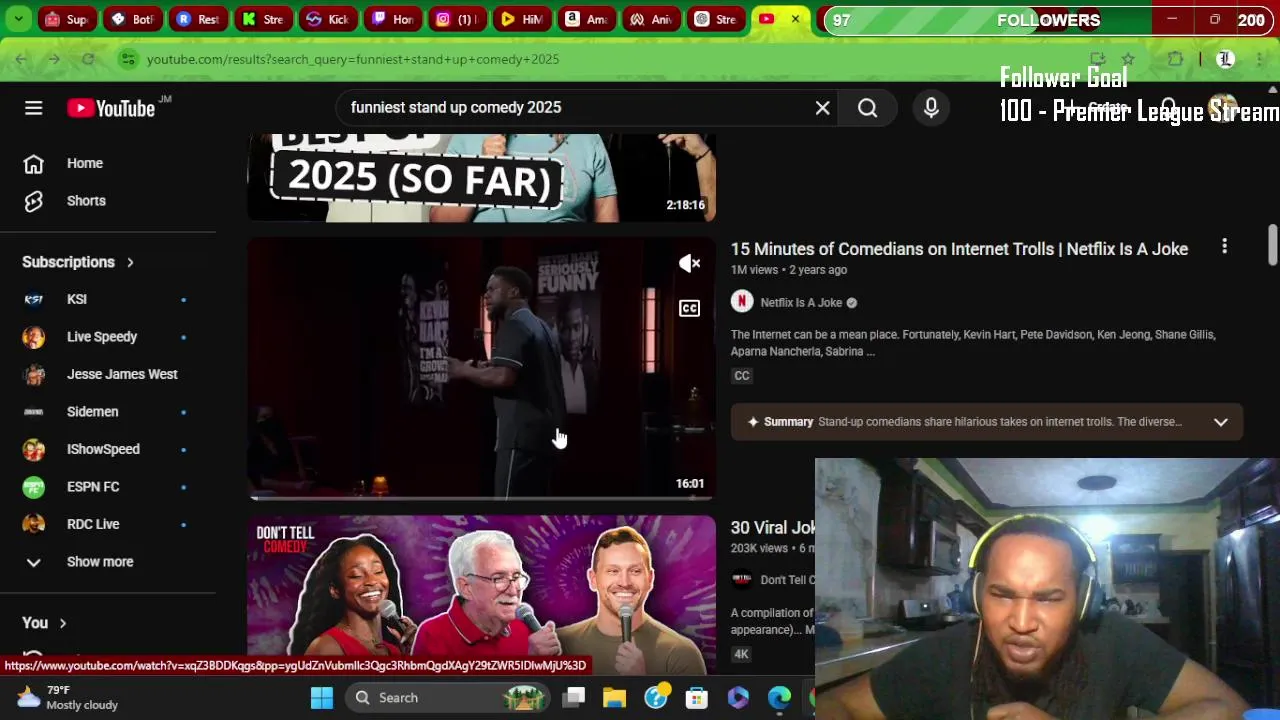Image resolution: width=1280 pixels, height=720 pixels.
Task: Unmute the Kevin Hart preview video
Action: click(689, 264)
